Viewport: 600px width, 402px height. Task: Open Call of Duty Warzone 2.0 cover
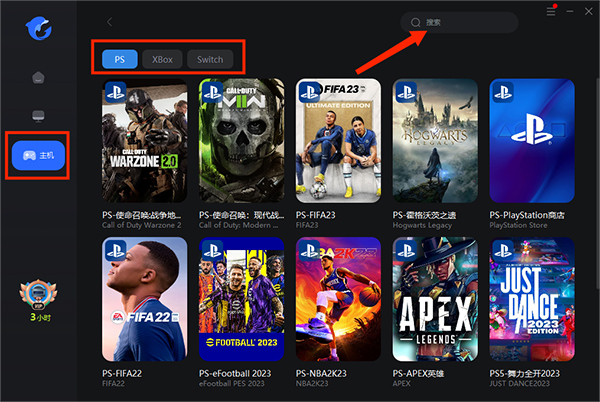point(144,141)
